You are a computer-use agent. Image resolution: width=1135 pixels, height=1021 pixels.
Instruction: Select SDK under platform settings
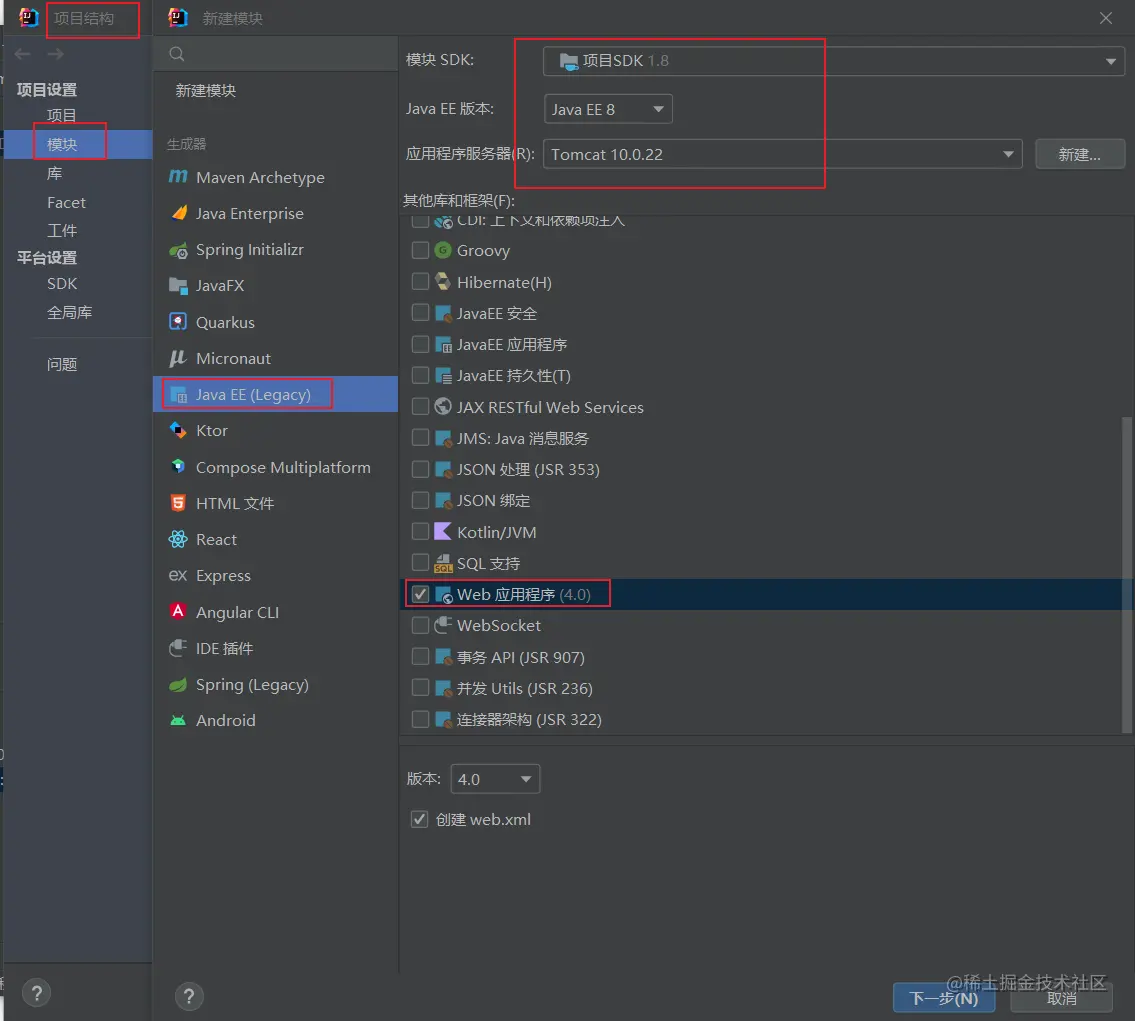pyautogui.click(x=62, y=284)
